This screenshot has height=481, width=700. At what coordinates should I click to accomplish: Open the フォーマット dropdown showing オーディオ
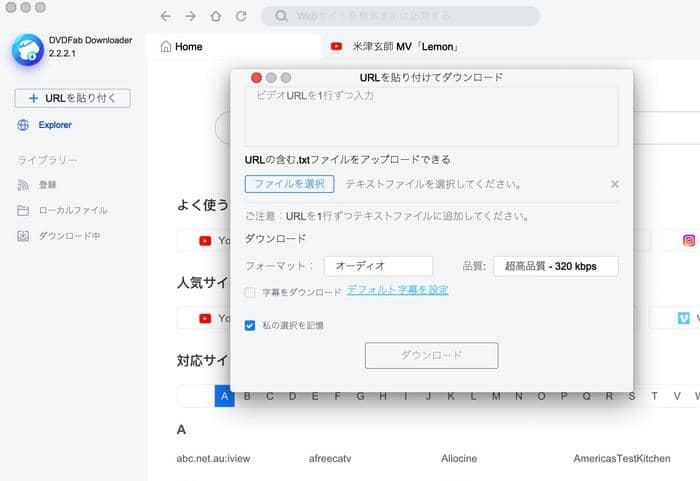378,266
